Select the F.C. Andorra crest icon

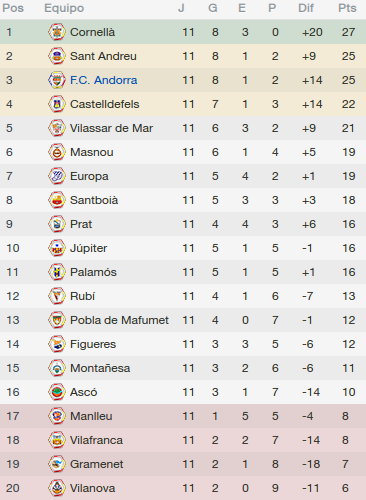coord(57,80)
